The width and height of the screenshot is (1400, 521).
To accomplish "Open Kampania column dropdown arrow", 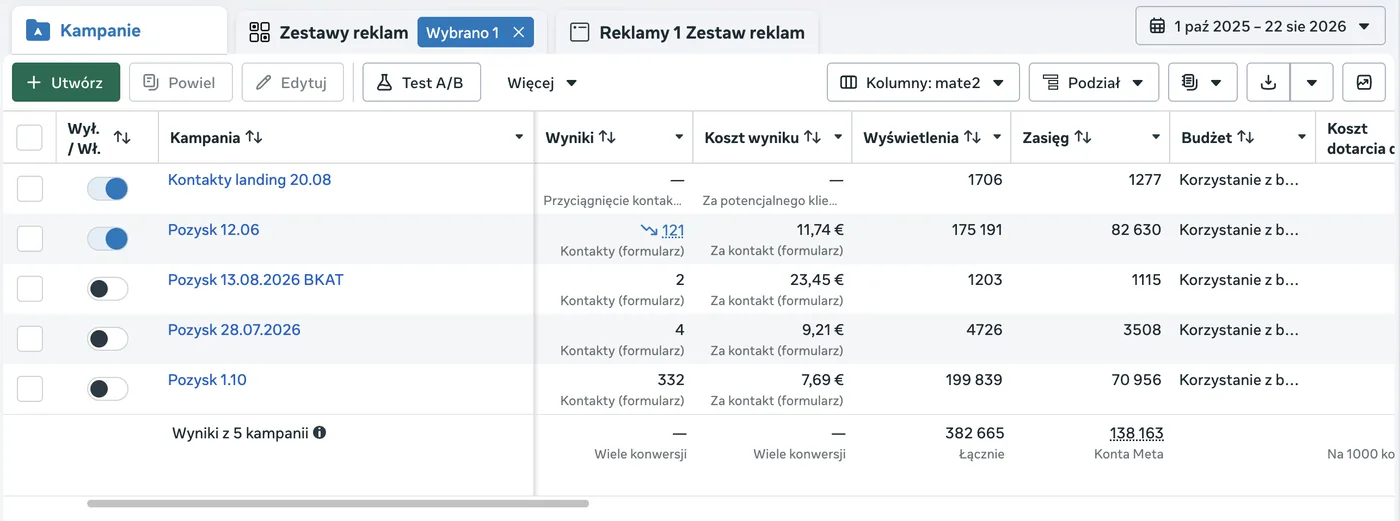I will pyautogui.click(x=519, y=137).
